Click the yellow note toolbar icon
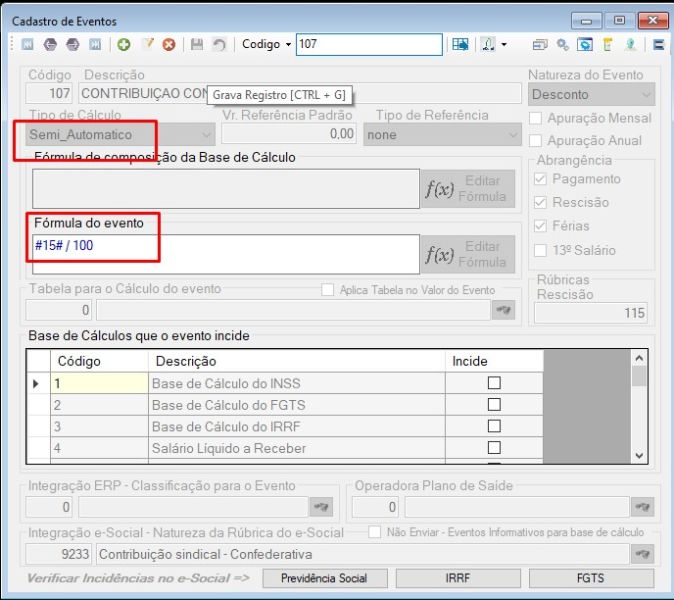This screenshot has height=600, width=674. pyautogui.click(x=607, y=44)
